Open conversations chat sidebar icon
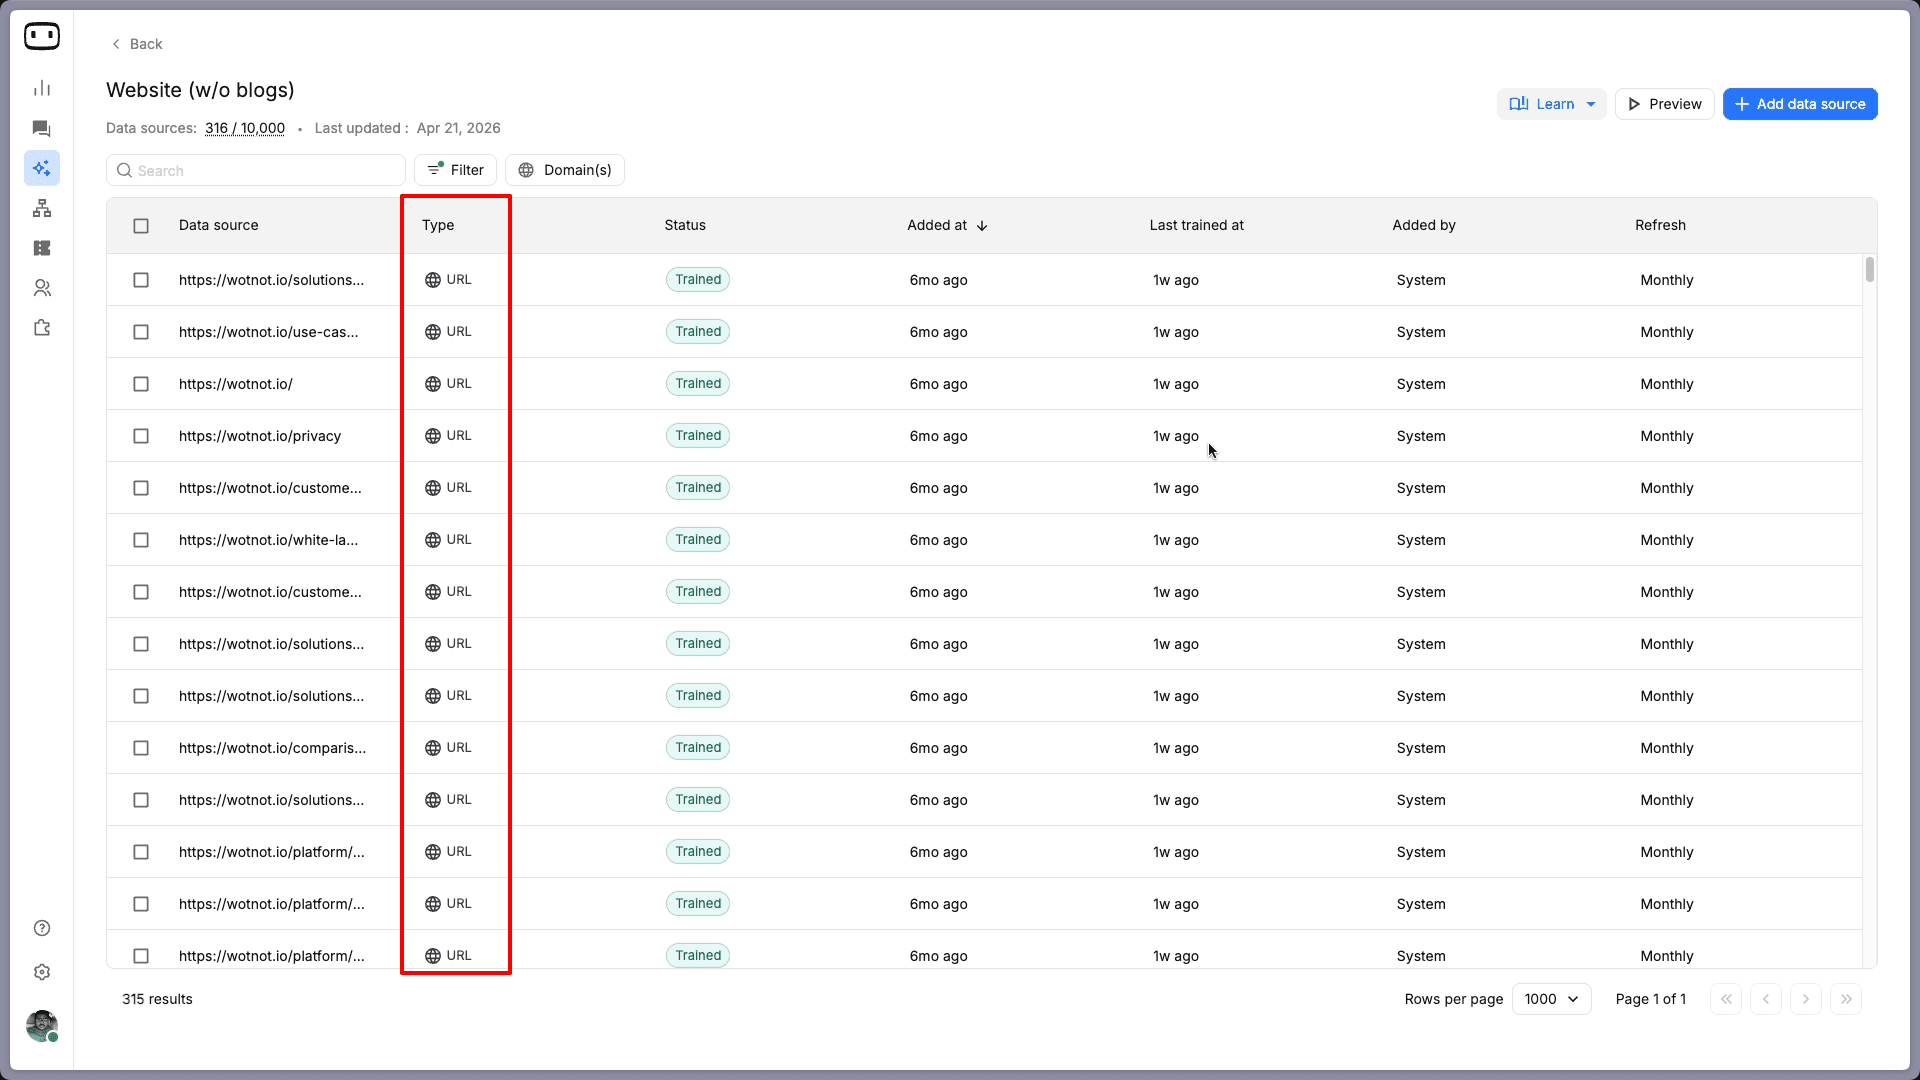This screenshot has height=1080, width=1920. (x=42, y=128)
